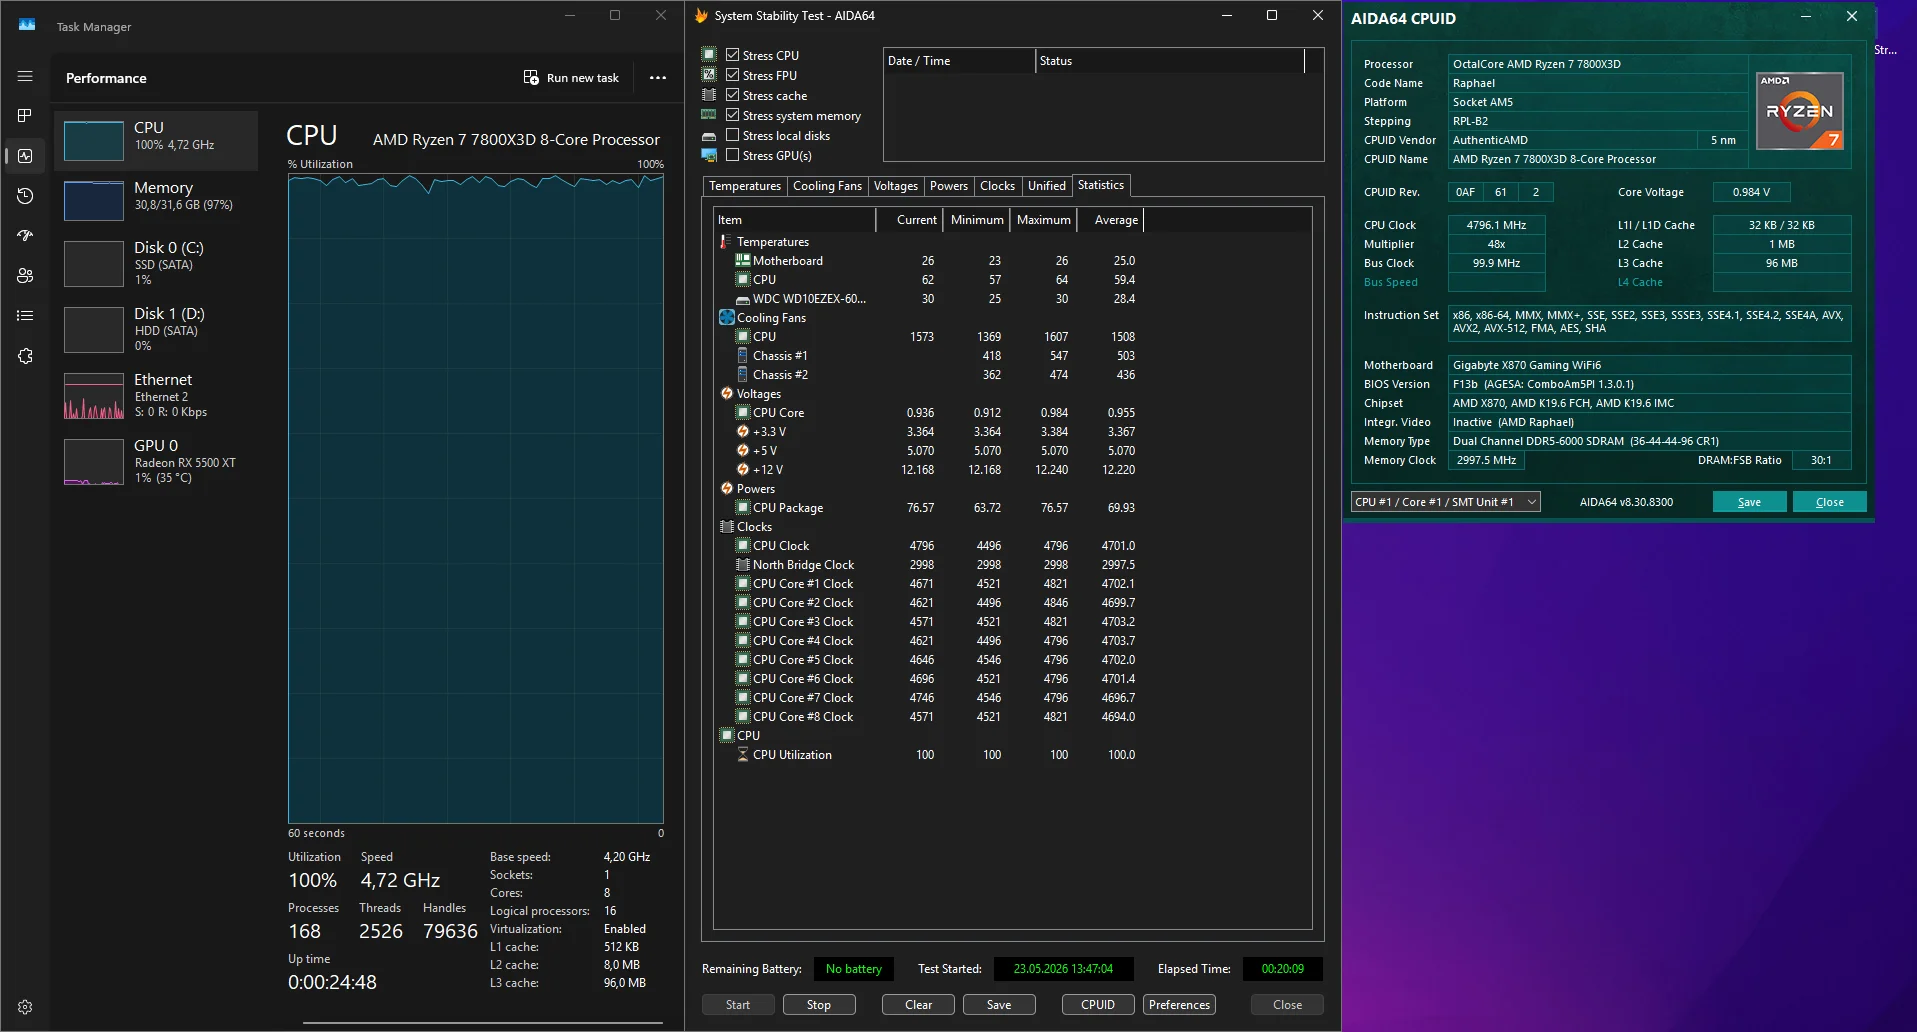
Task: Select GPU 0 Radeon RX 5500 XT item
Action: pos(156,461)
